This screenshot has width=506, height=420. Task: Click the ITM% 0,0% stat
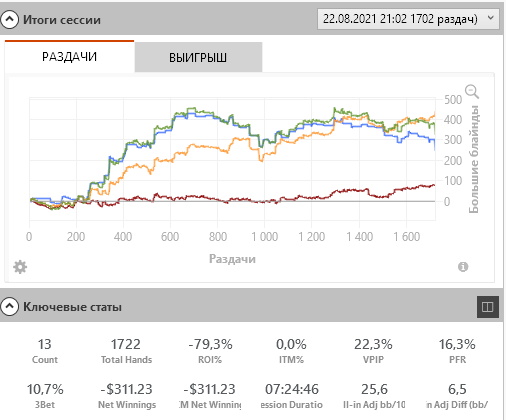click(291, 351)
